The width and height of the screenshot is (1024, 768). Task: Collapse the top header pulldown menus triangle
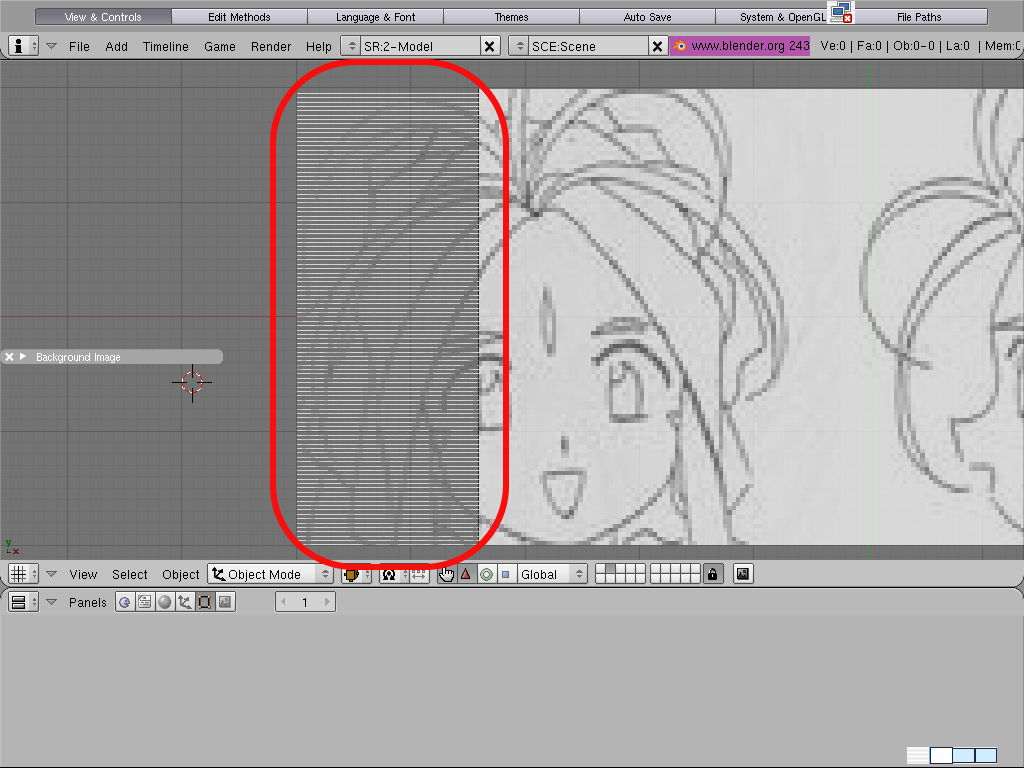(52, 46)
